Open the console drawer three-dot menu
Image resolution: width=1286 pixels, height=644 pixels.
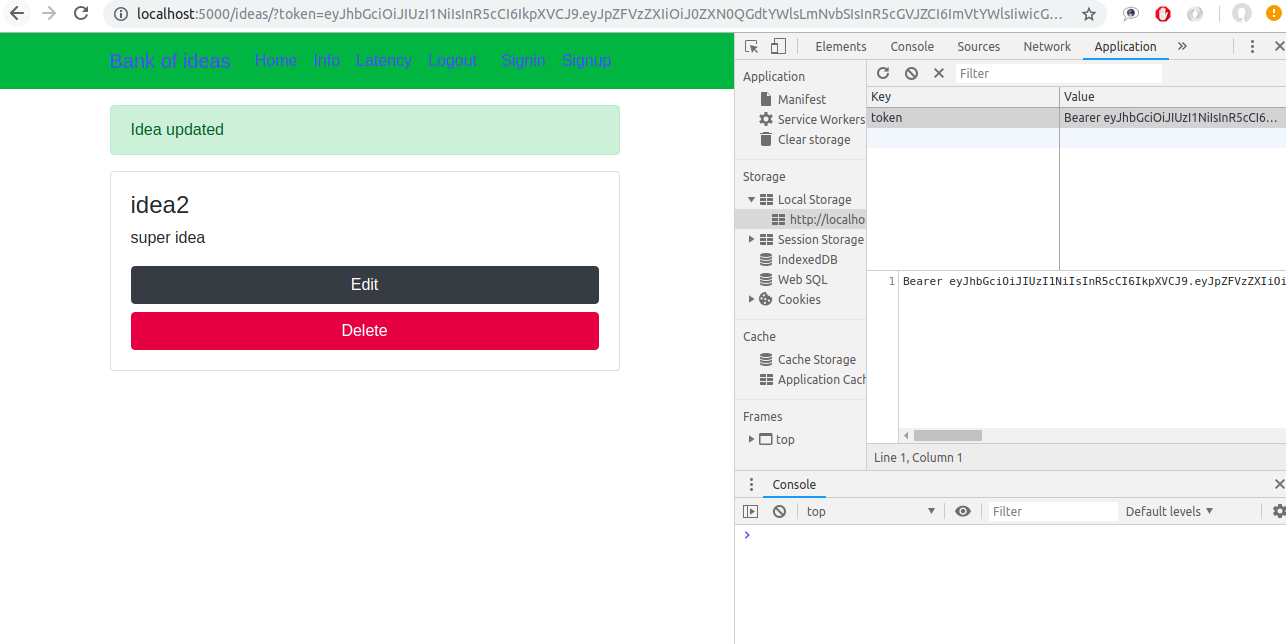[x=752, y=484]
